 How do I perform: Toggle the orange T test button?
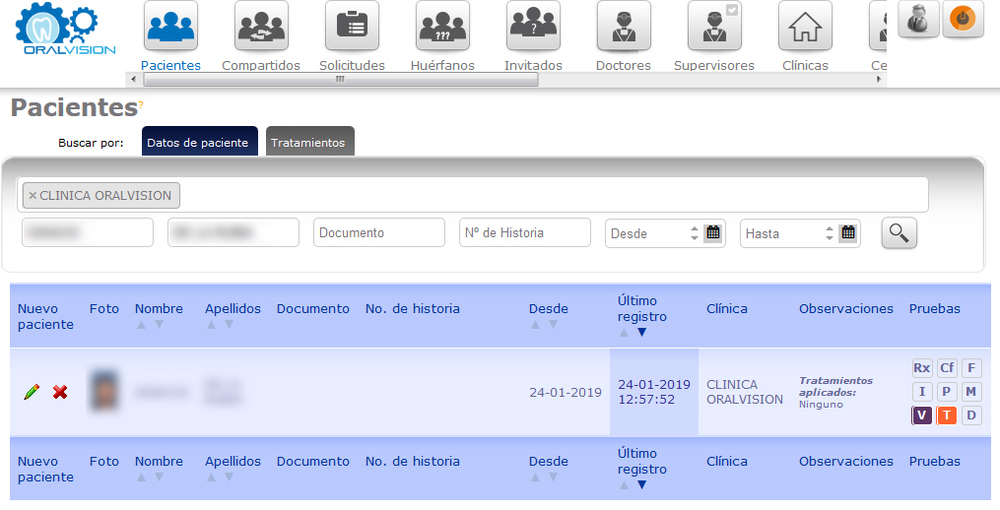pyautogui.click(x=946, y=415)
